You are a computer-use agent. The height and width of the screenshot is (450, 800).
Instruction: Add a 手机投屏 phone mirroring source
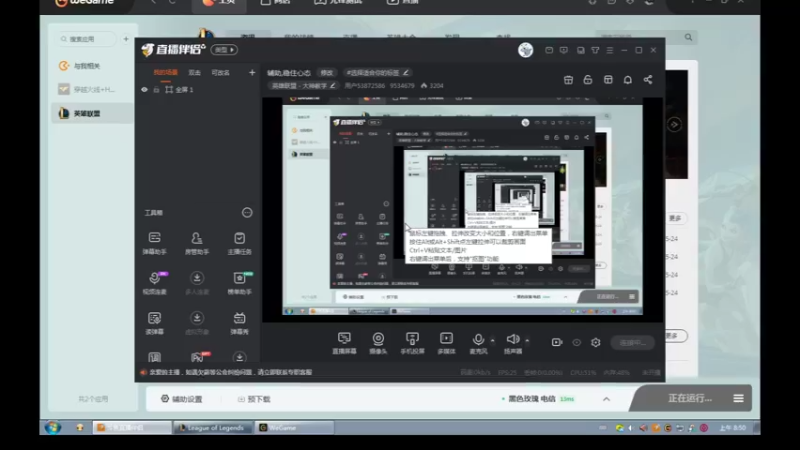(412, 343)
